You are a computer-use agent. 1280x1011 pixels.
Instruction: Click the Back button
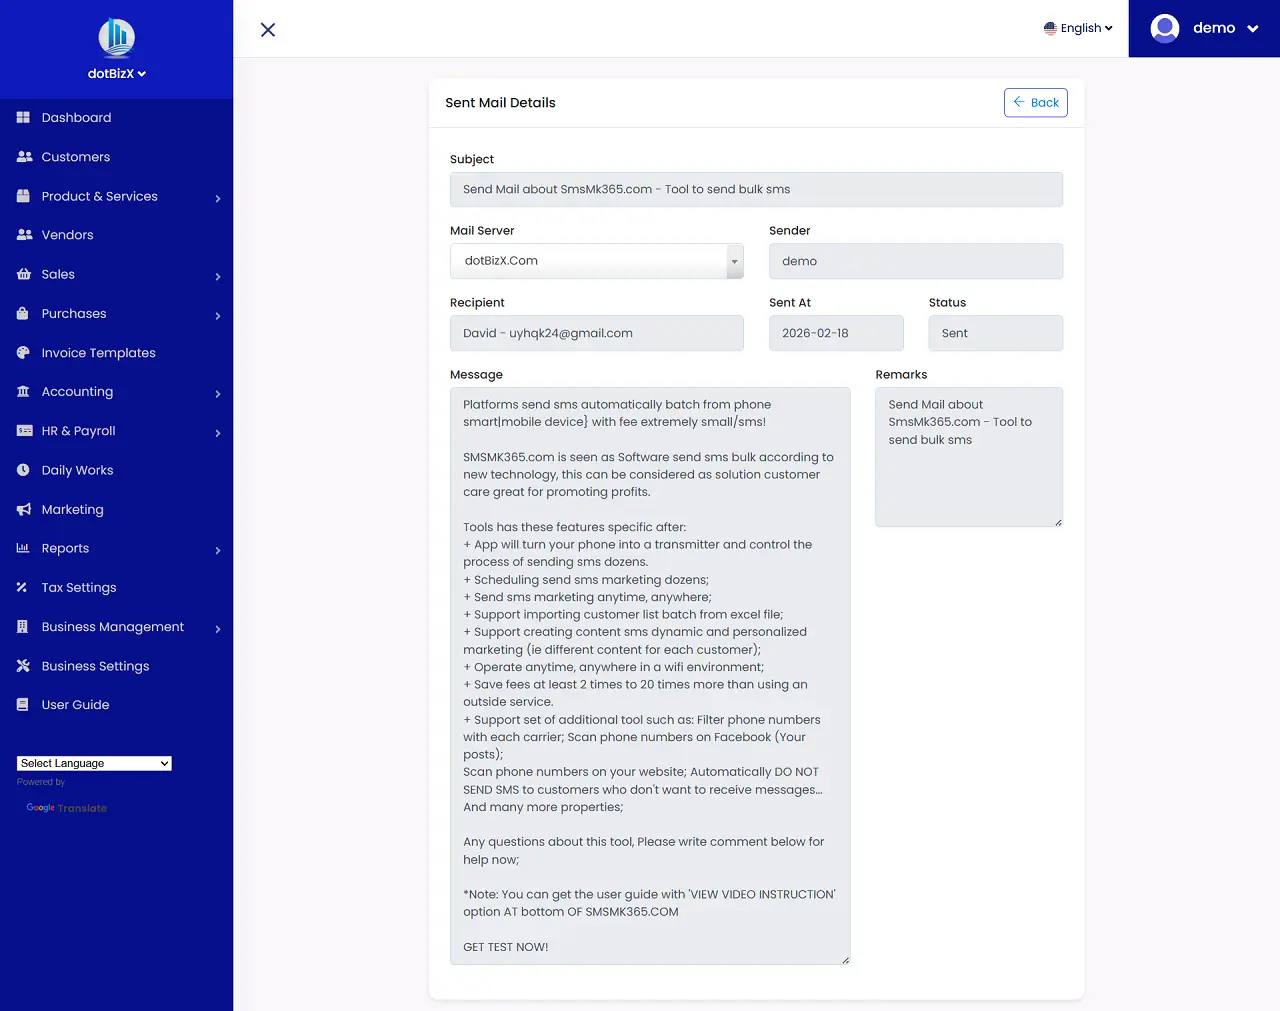[x=1035, y=102]
